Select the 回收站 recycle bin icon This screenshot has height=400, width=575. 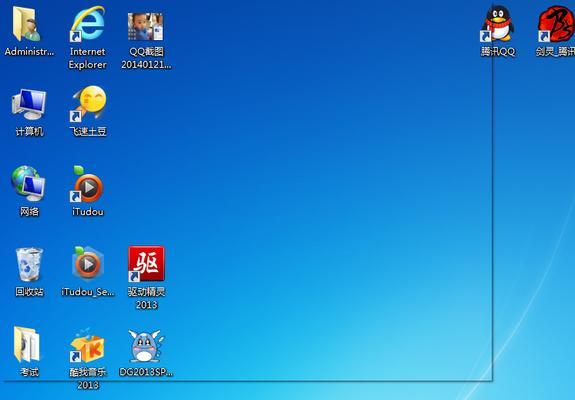29,265
